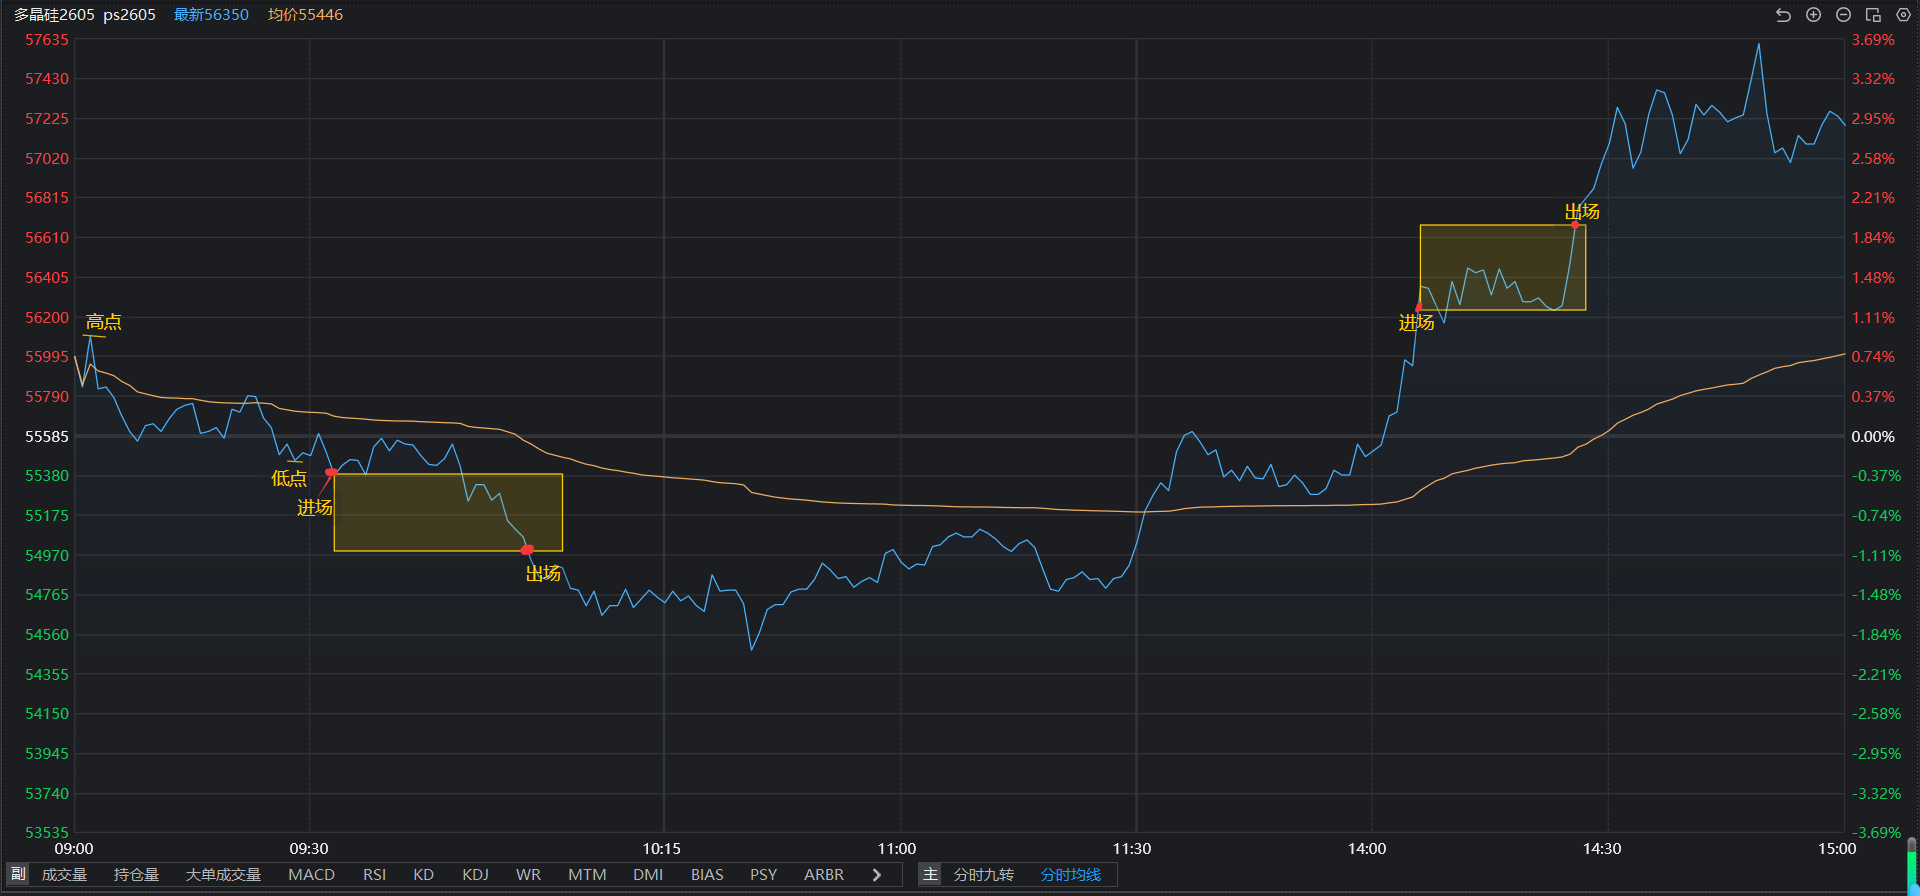Select the 成交量 volume indicator
The image size is (1920, 896).
[64, 875]
